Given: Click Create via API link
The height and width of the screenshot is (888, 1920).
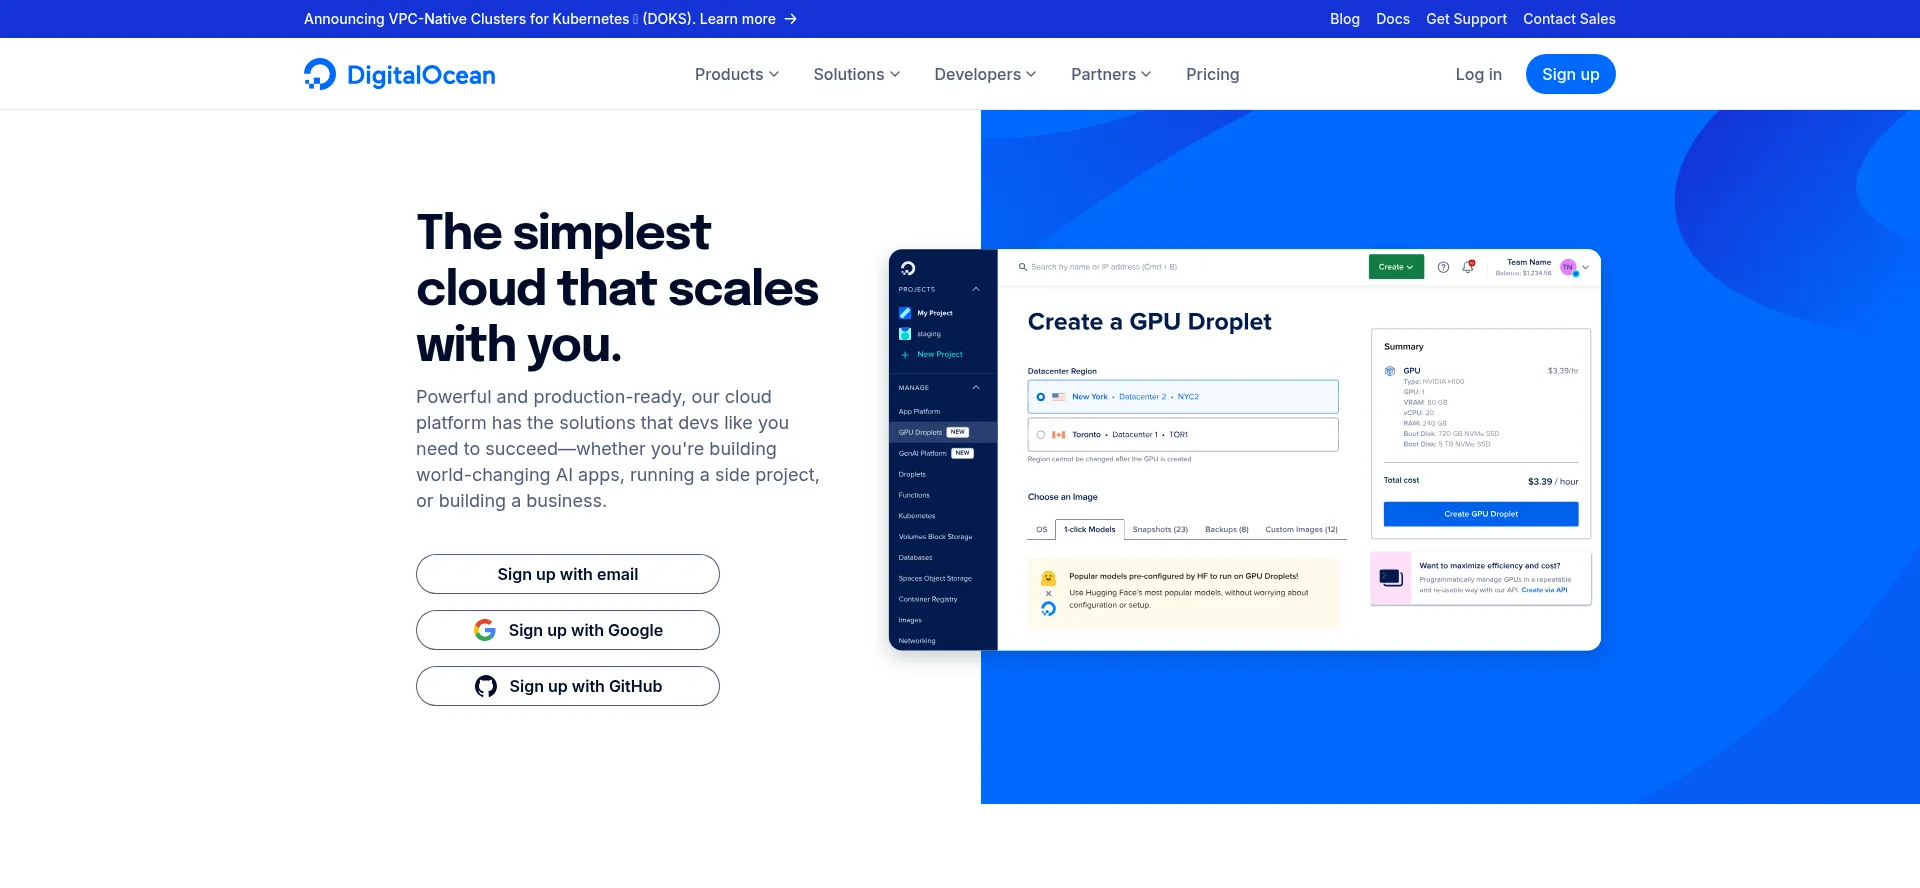Looking at the screenshot, I should 1545,590.
